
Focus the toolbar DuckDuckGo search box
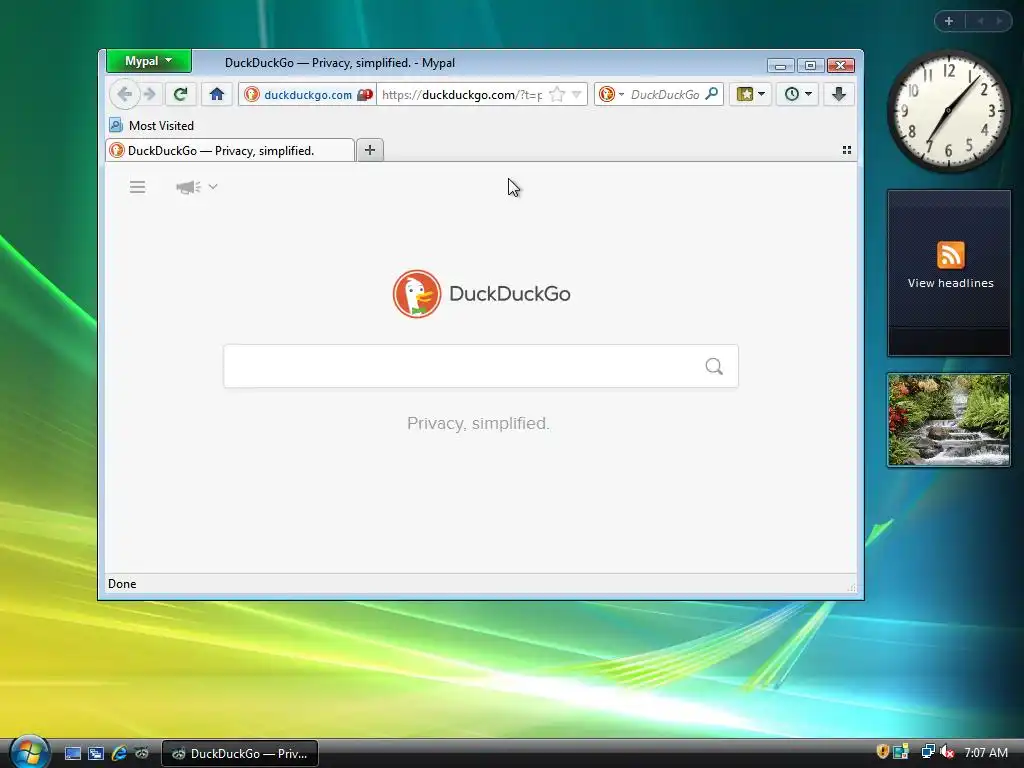point(665,95)
